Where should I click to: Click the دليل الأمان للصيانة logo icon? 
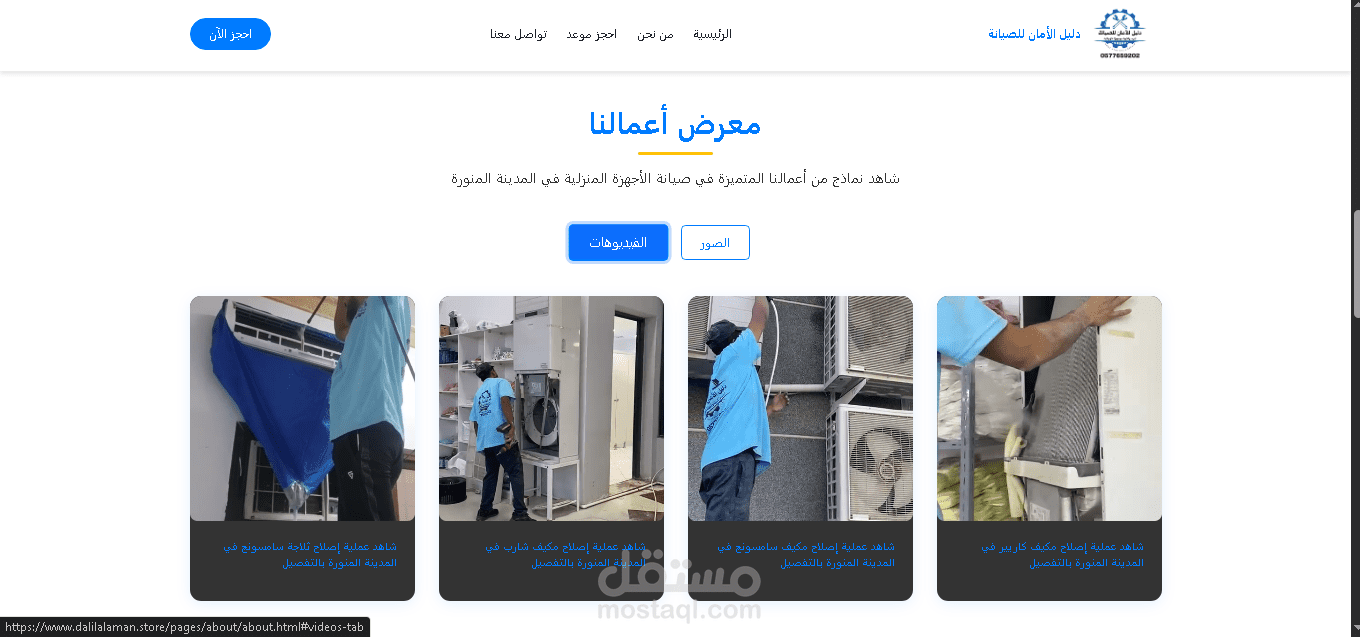tap(1120, 34)
